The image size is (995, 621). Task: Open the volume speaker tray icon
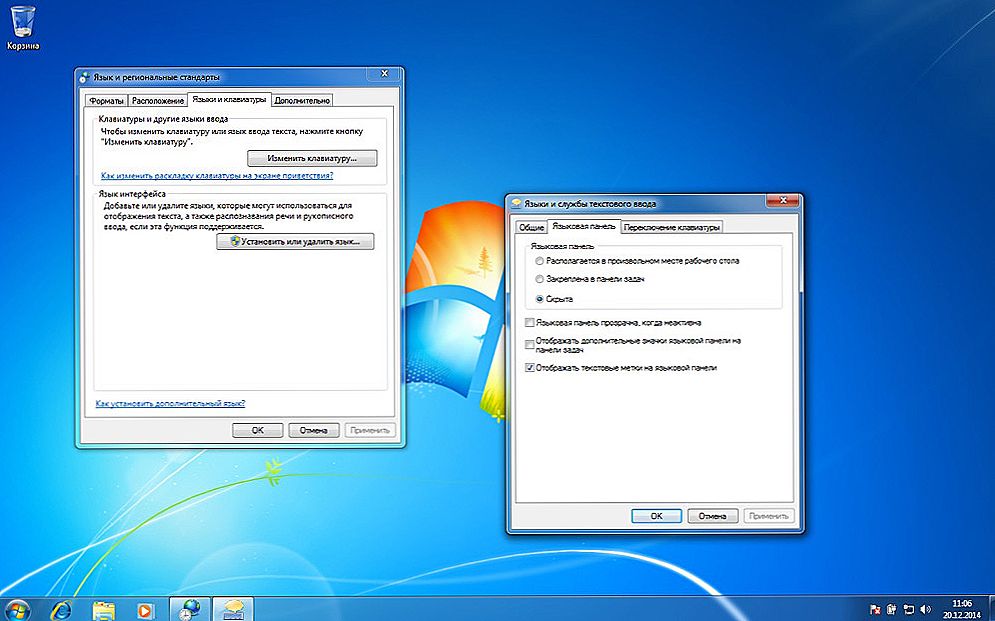tap(926, 610)
